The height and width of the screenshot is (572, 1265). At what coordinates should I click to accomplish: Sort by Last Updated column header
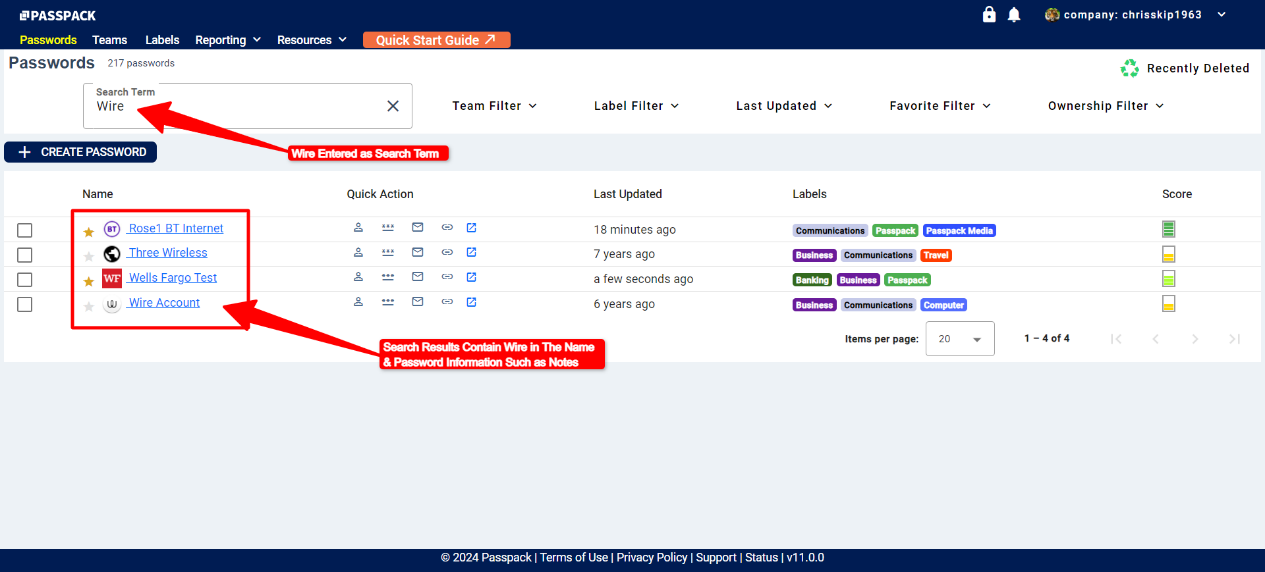click(x=628, y=194)
